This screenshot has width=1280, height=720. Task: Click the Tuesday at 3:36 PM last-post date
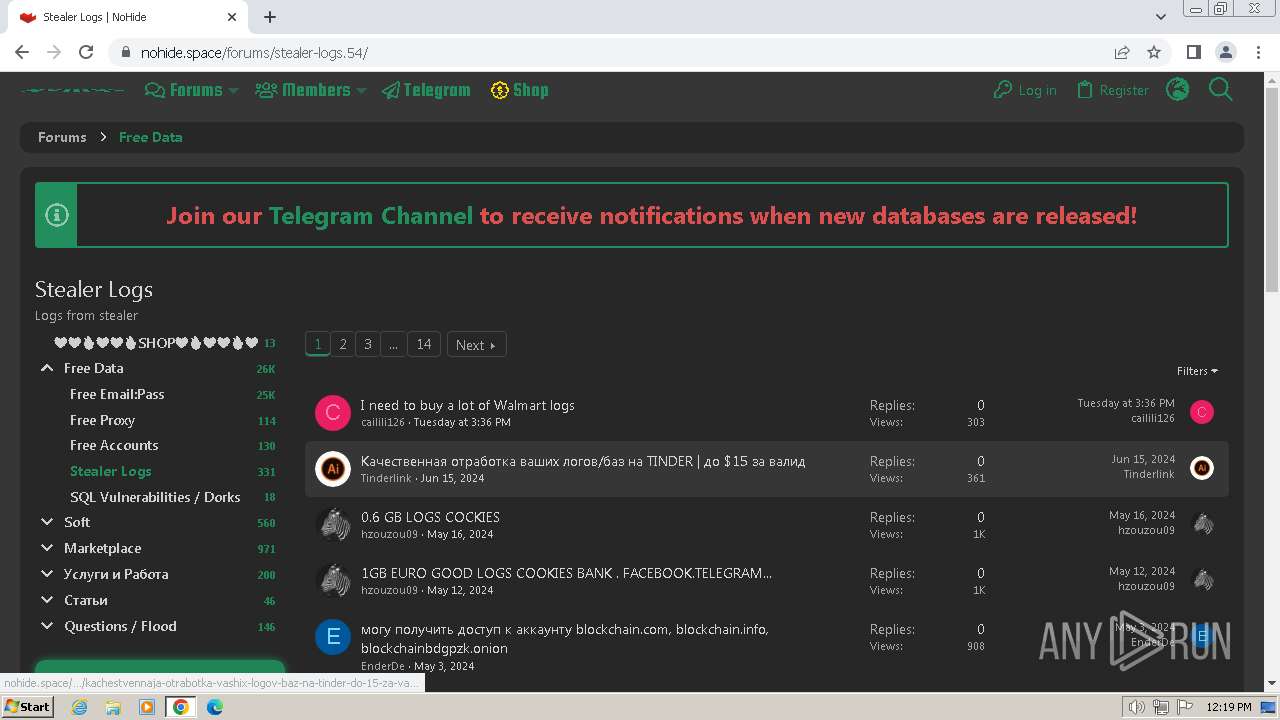point(1126,403)
